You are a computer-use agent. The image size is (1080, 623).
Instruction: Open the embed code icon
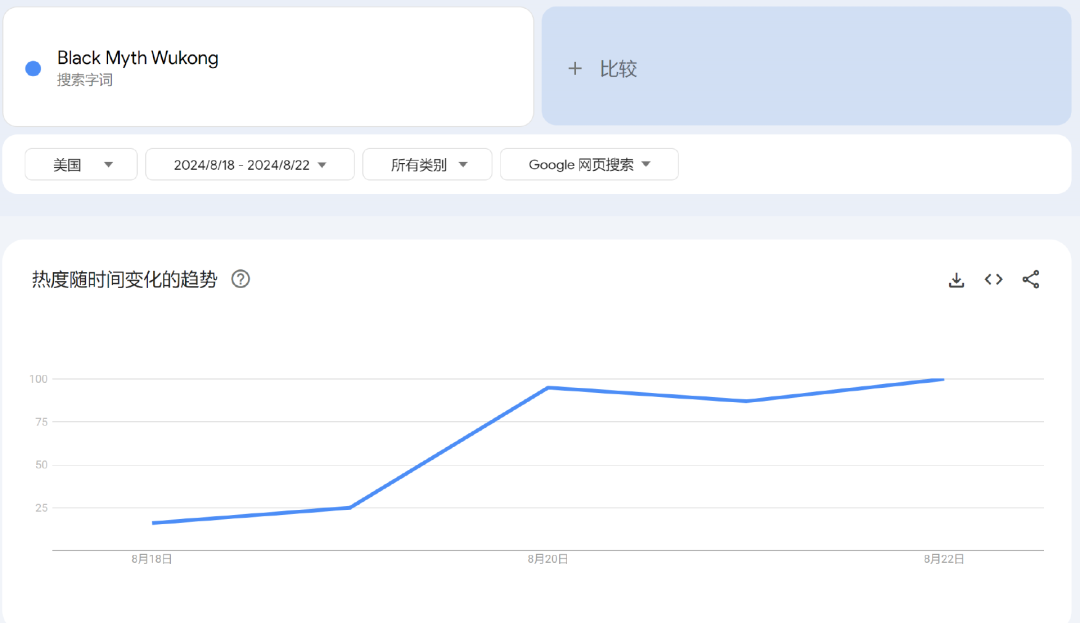993,279
